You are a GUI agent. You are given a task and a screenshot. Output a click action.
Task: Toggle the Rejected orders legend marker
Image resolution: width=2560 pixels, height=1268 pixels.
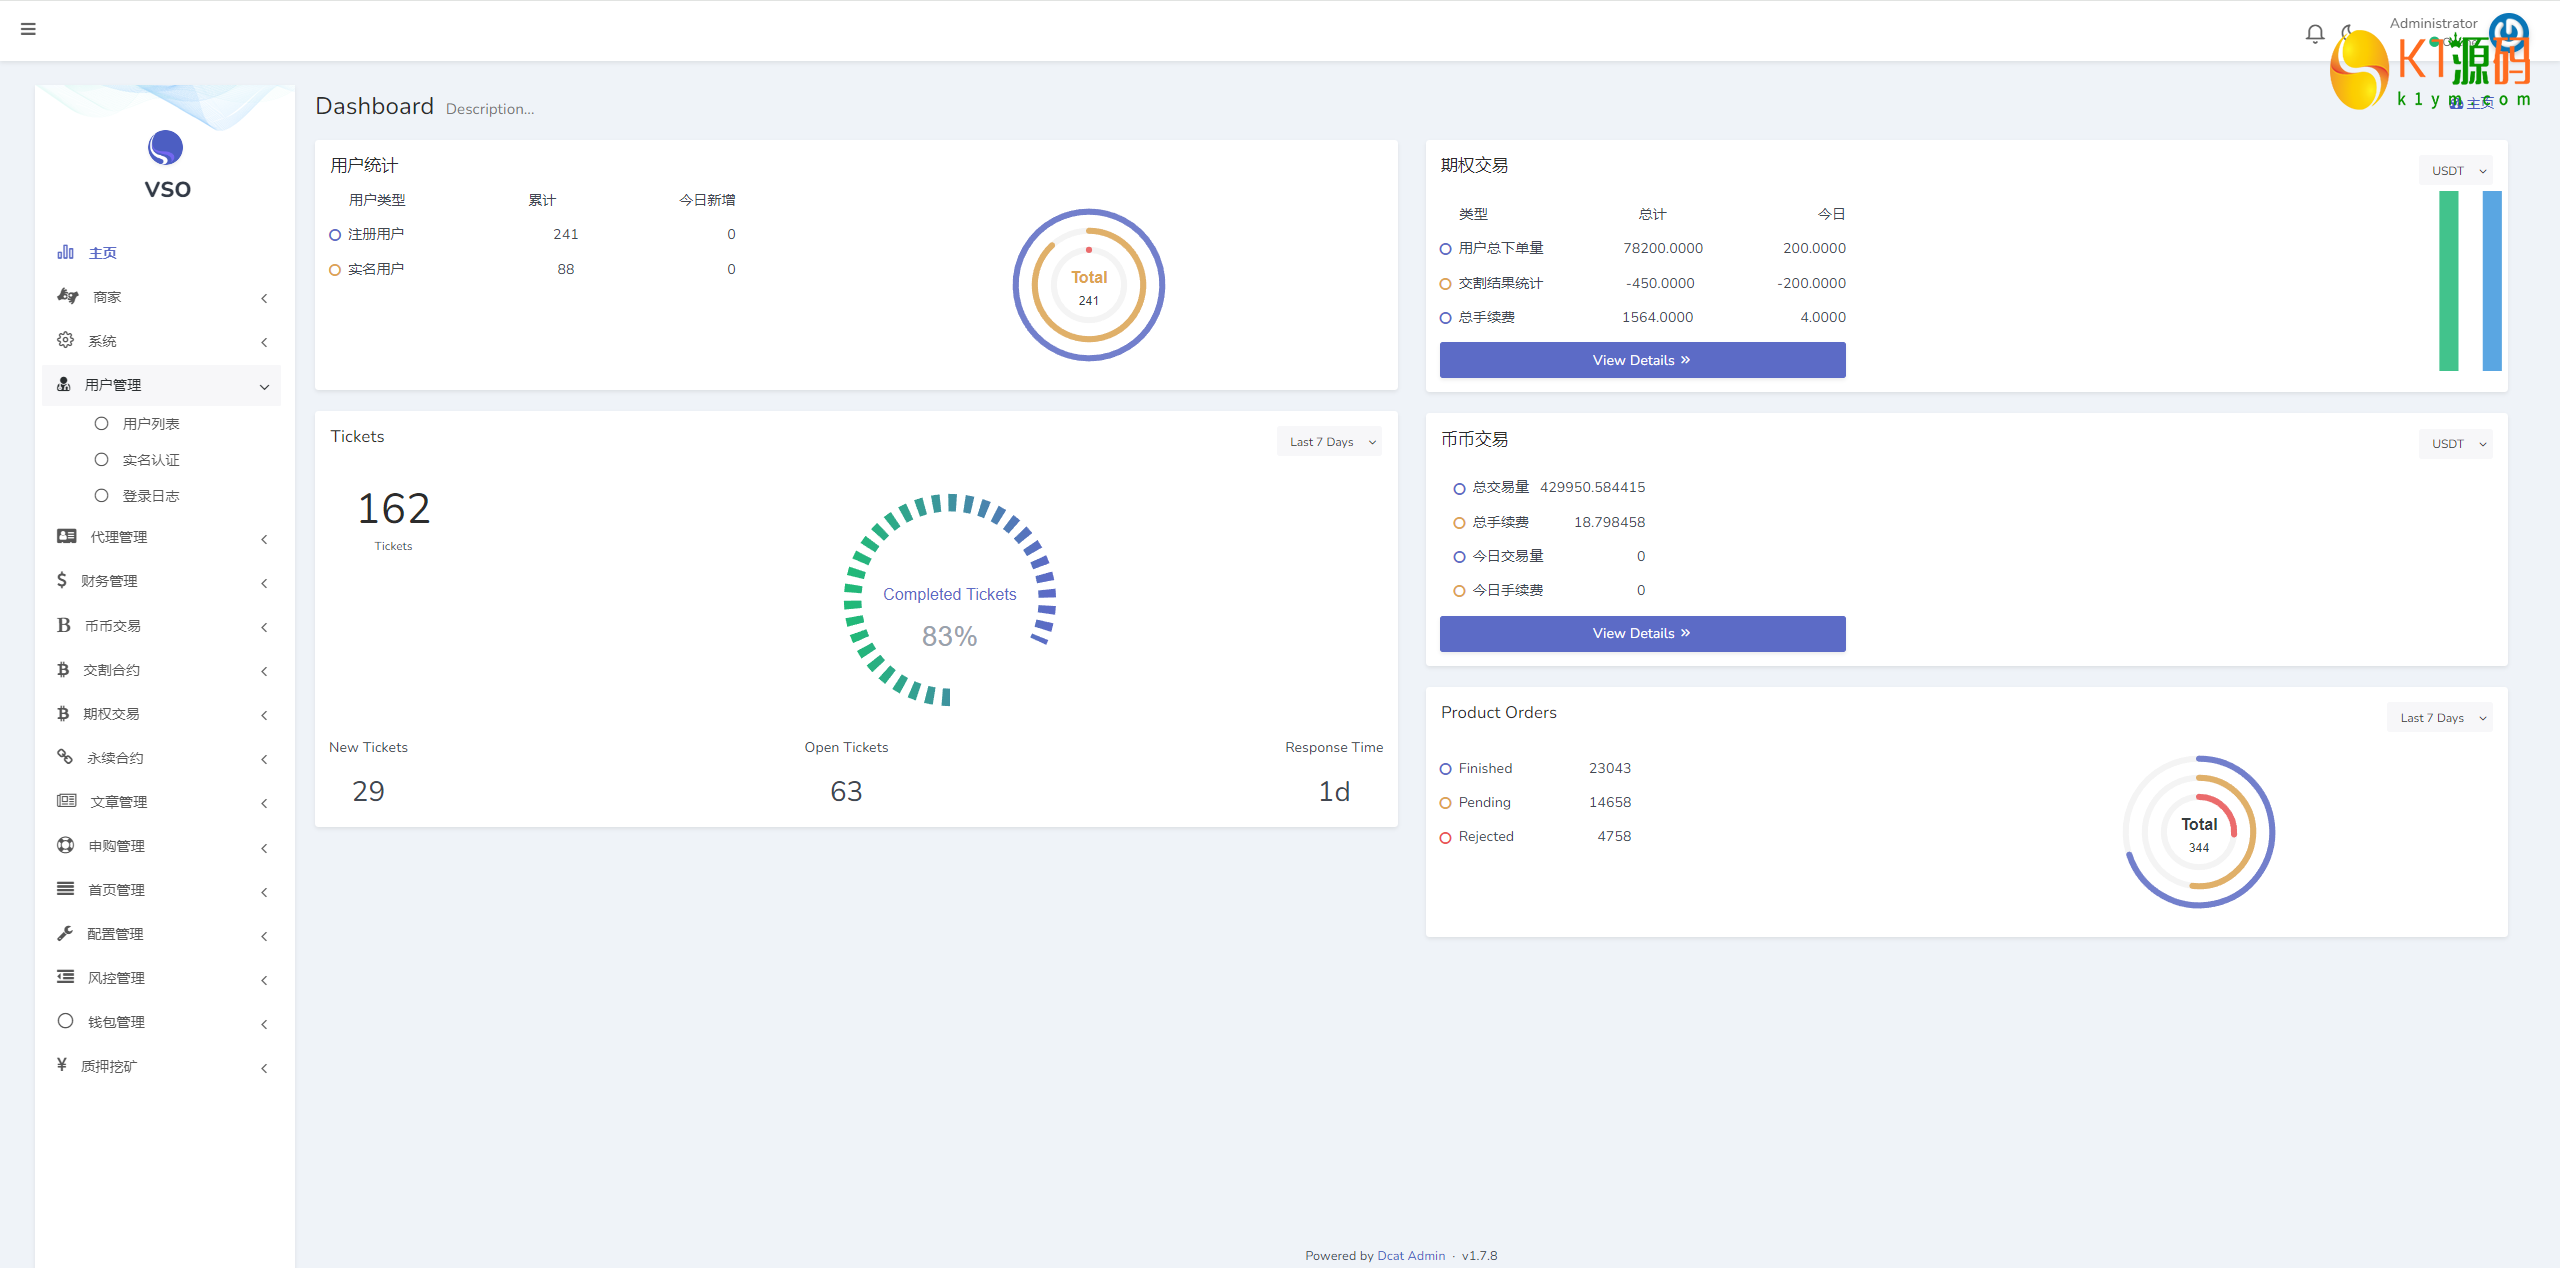pyautogui.click(x=1445, y=837)
